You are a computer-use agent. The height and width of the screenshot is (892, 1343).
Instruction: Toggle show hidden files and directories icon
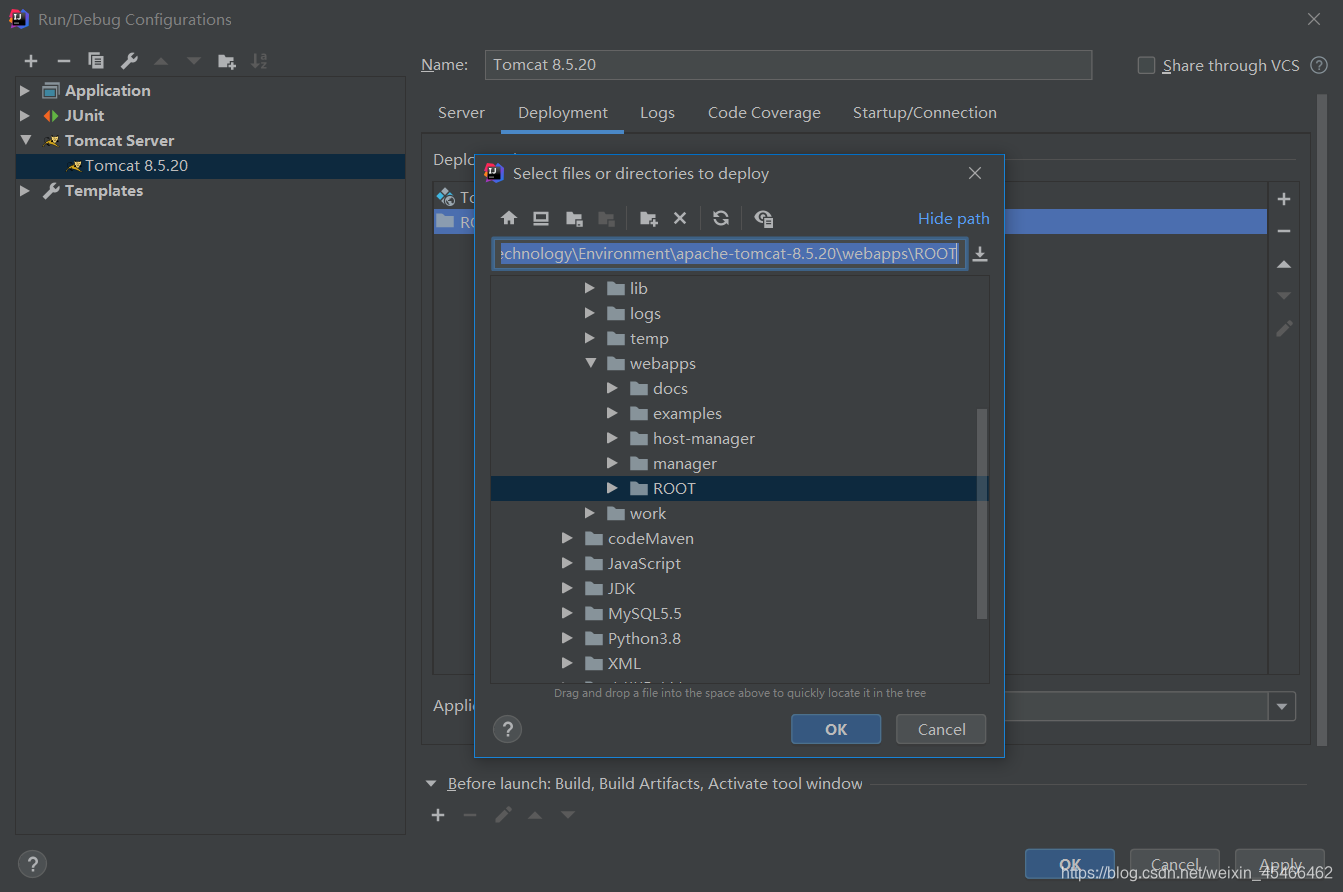tap(764, 218)
